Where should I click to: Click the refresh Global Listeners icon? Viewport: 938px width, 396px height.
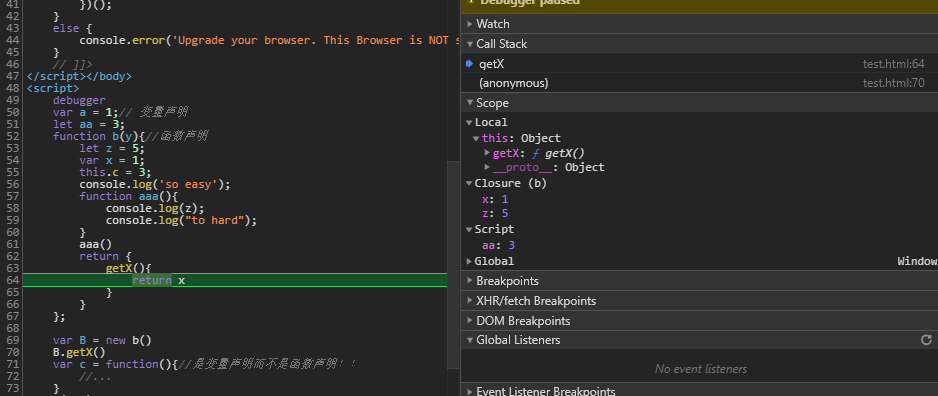point(926,340)
